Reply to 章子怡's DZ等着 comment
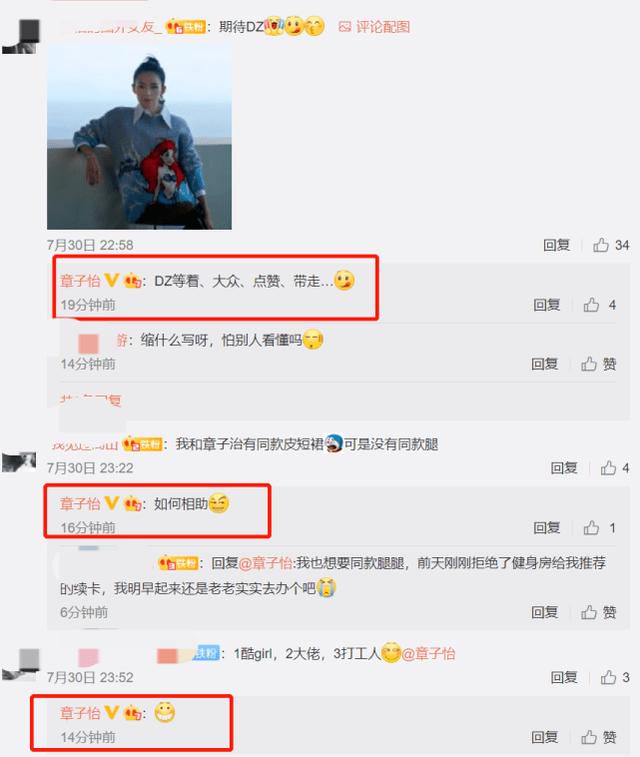 click(x=546, y=305)
